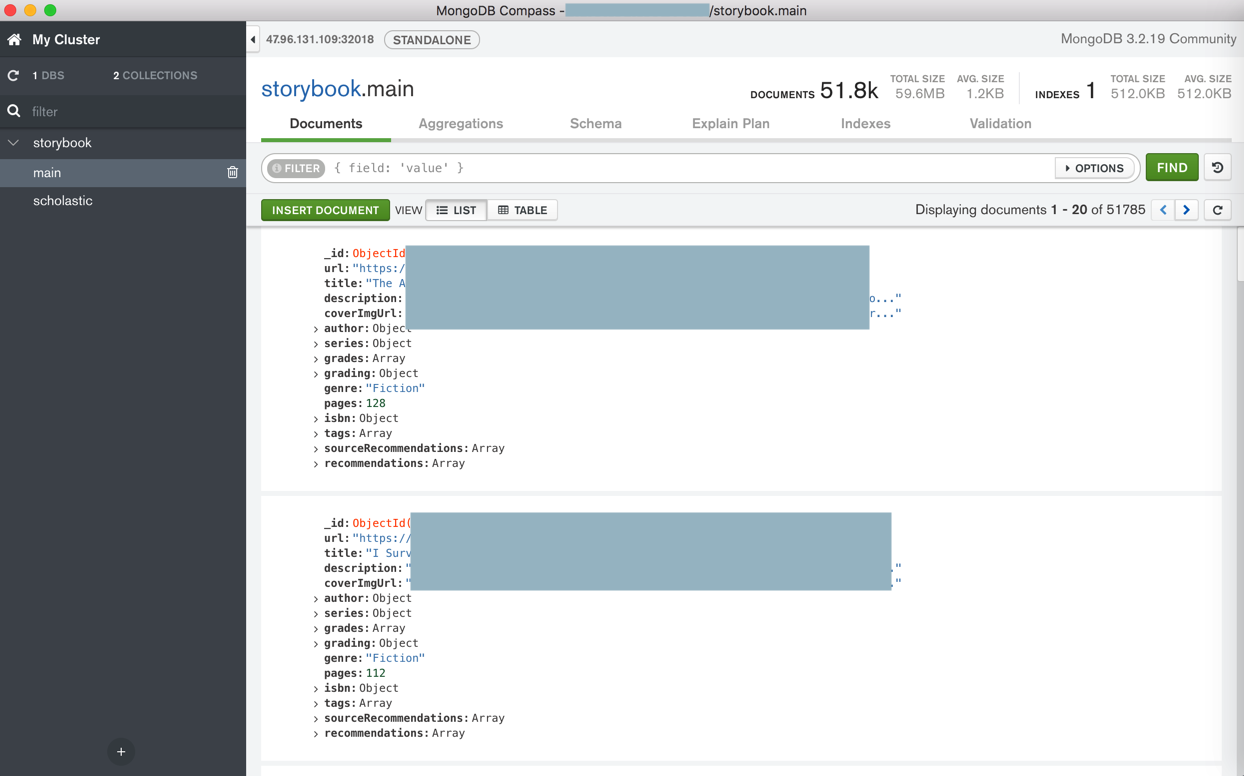Open the Documents tab
Image resolution: width=1244 pixels, height=776 pixels.
click(x=326, y=124)
